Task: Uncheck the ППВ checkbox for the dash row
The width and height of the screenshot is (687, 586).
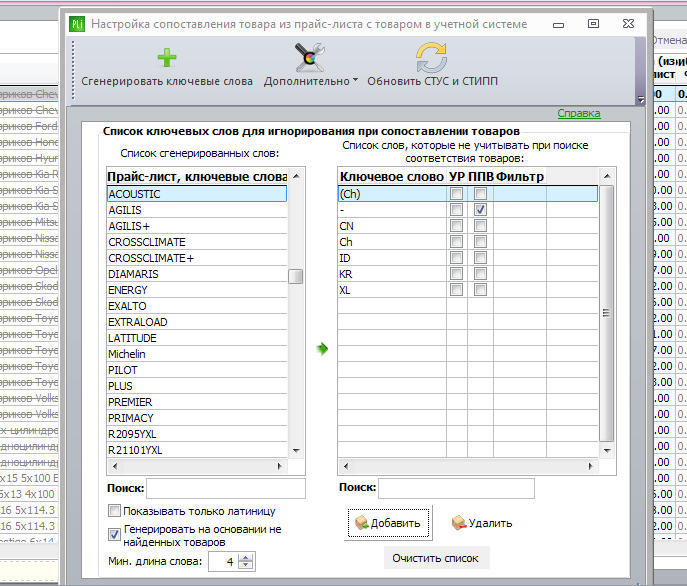Action: click(480, 210)
